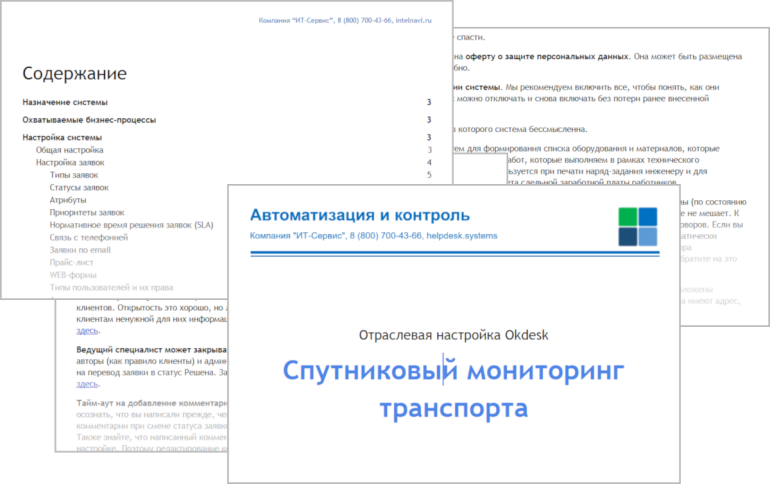The height and width of the screenshot is (484, 770).
Task: Click the 'Автоматизация и контроль' cover header
Action: 360,215
